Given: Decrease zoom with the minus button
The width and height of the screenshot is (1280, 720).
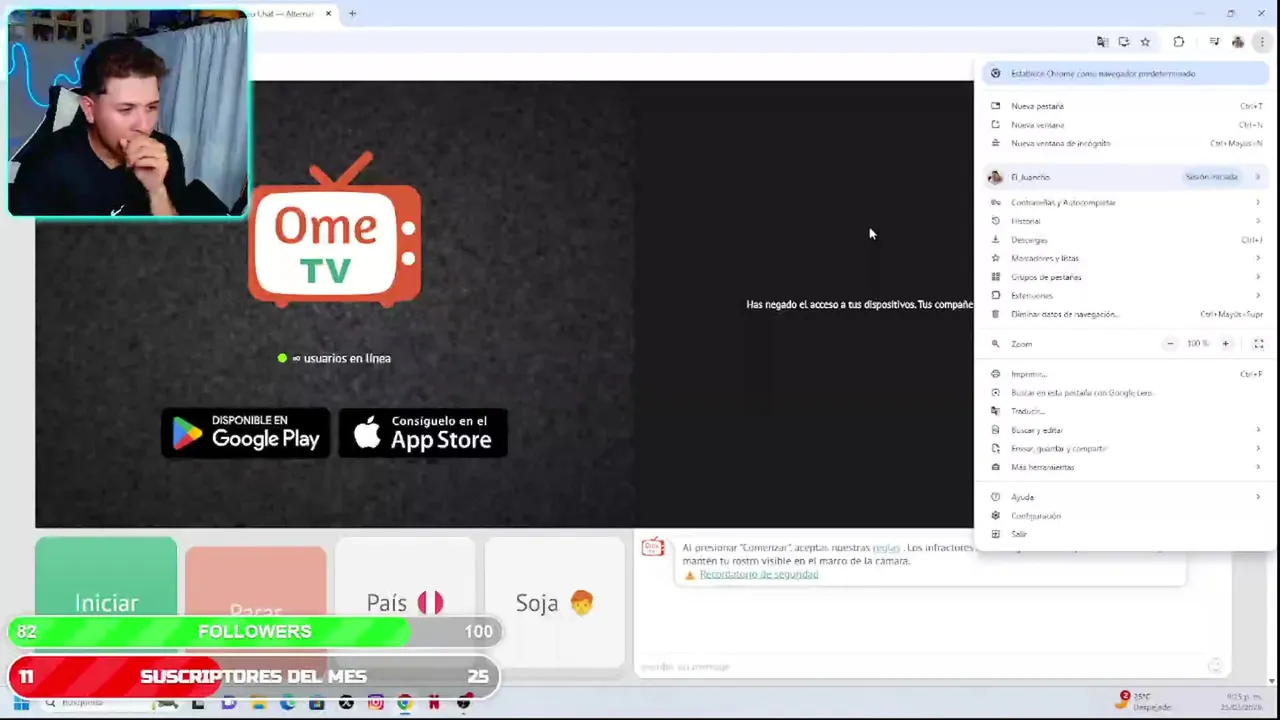Looking at the screenshot, I should click(x=1170, y=344).
